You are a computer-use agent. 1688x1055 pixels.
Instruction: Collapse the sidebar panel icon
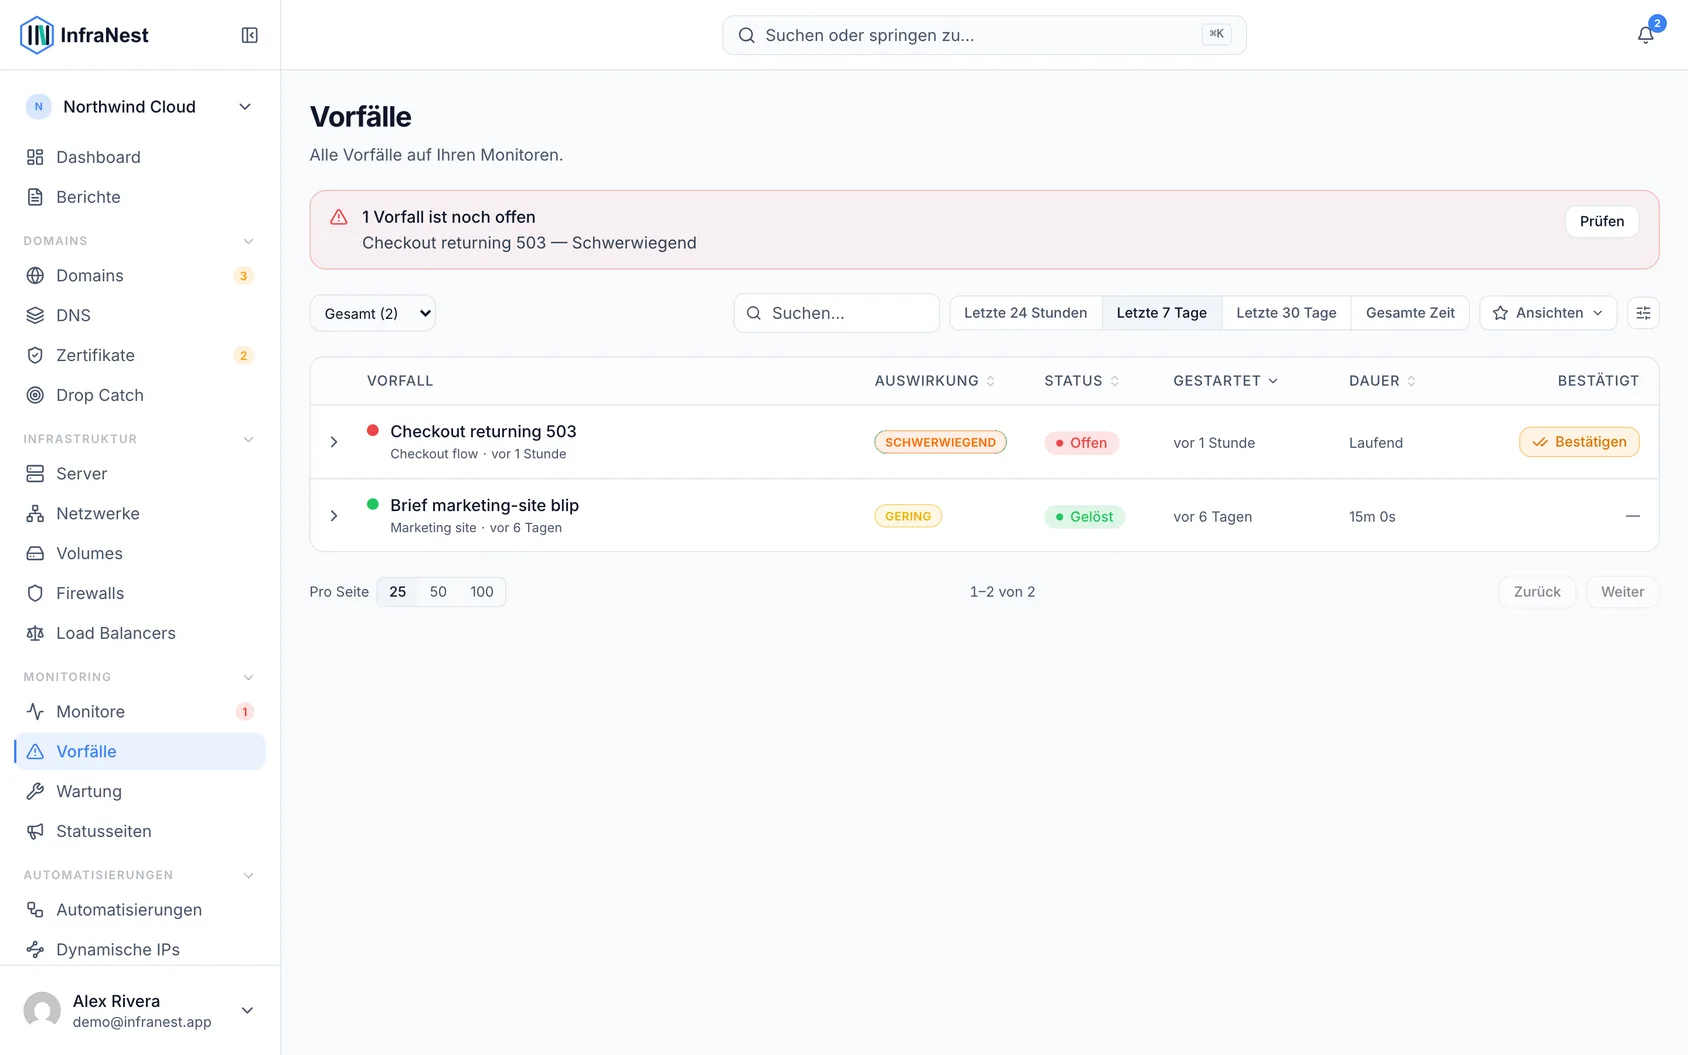click(250, 35)
